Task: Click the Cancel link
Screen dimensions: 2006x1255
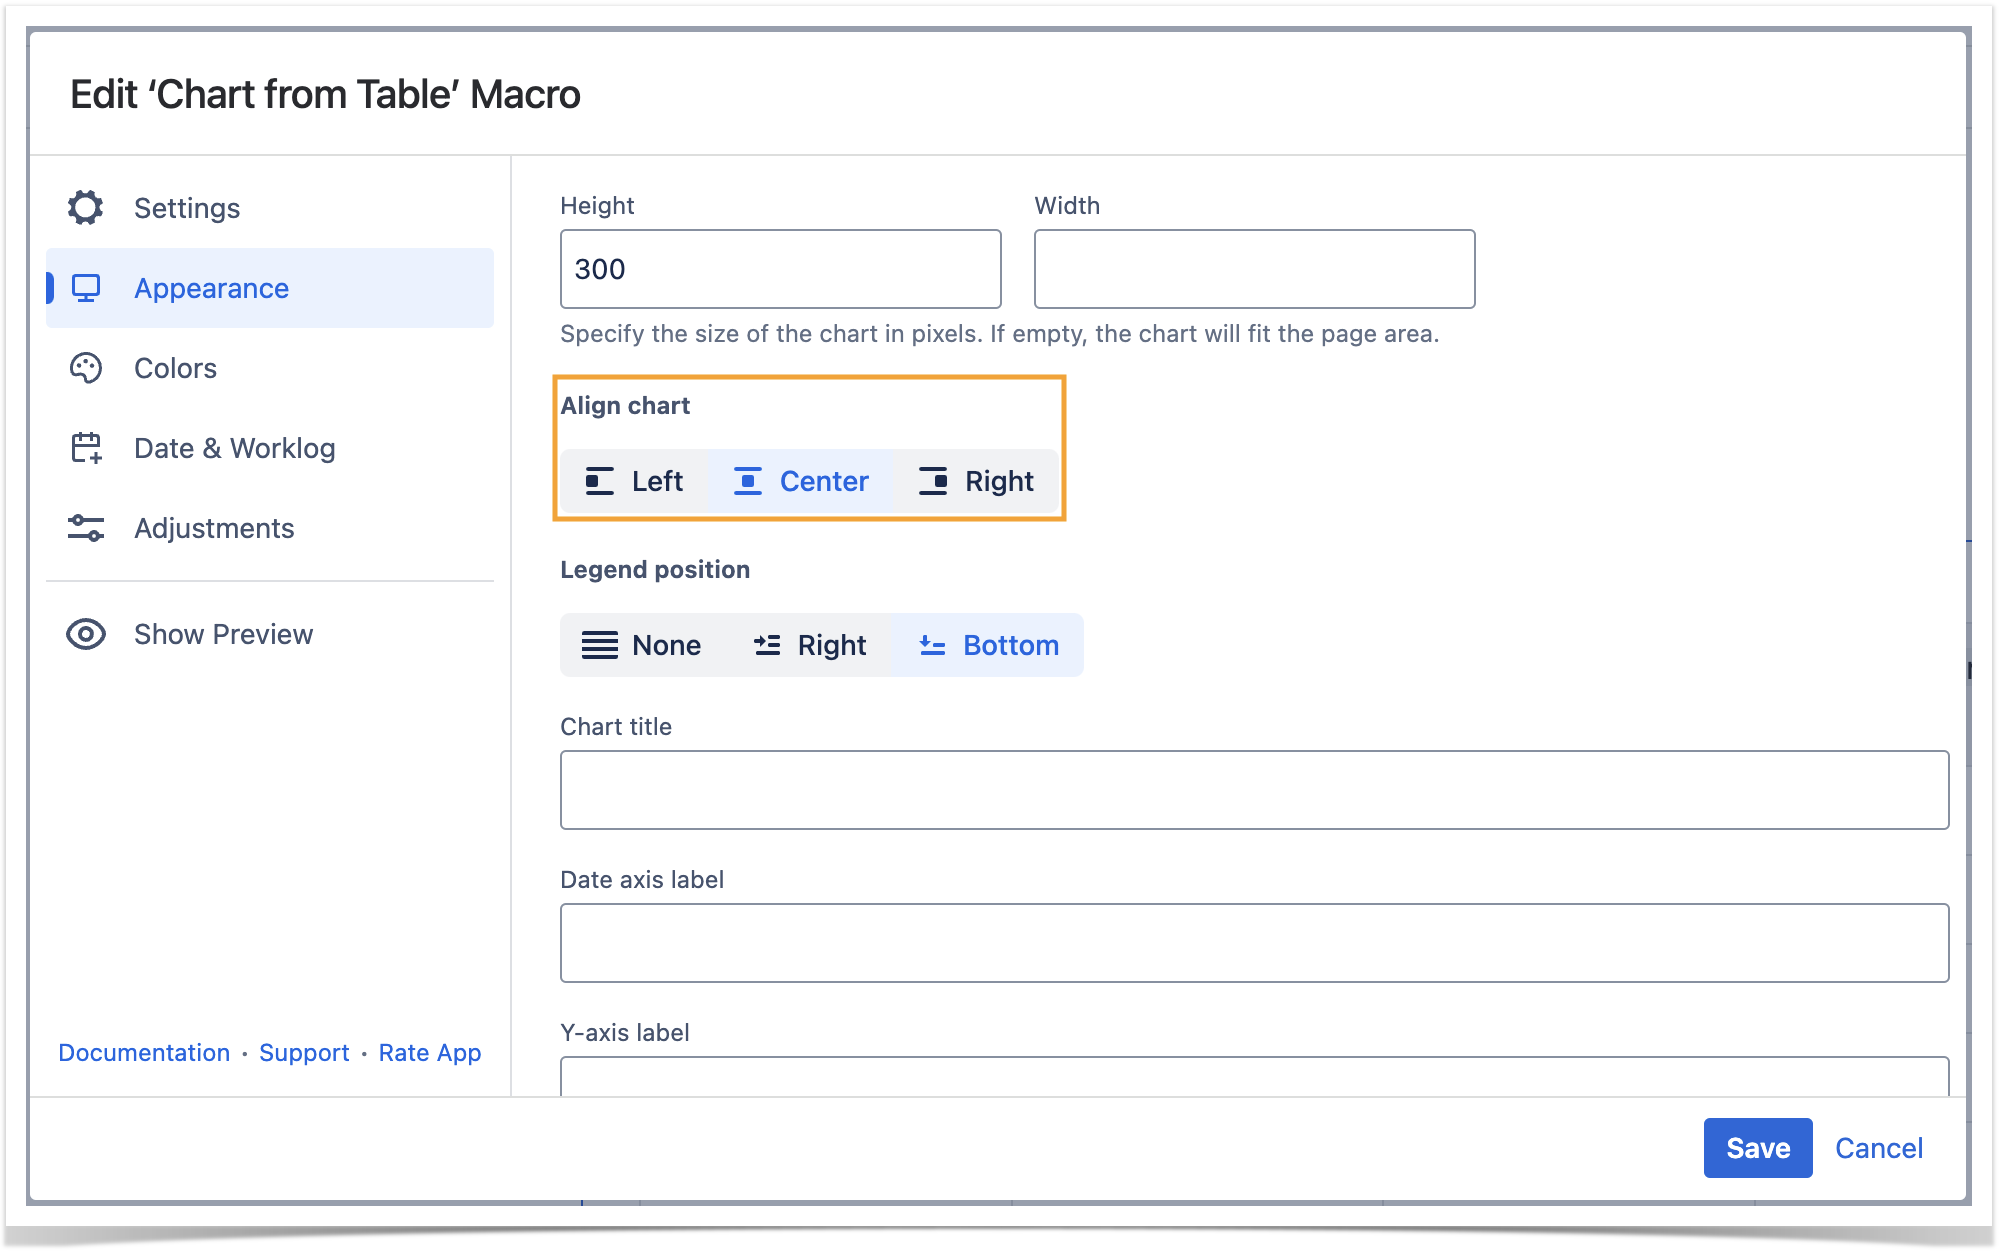Action: coord(1878,1148)
